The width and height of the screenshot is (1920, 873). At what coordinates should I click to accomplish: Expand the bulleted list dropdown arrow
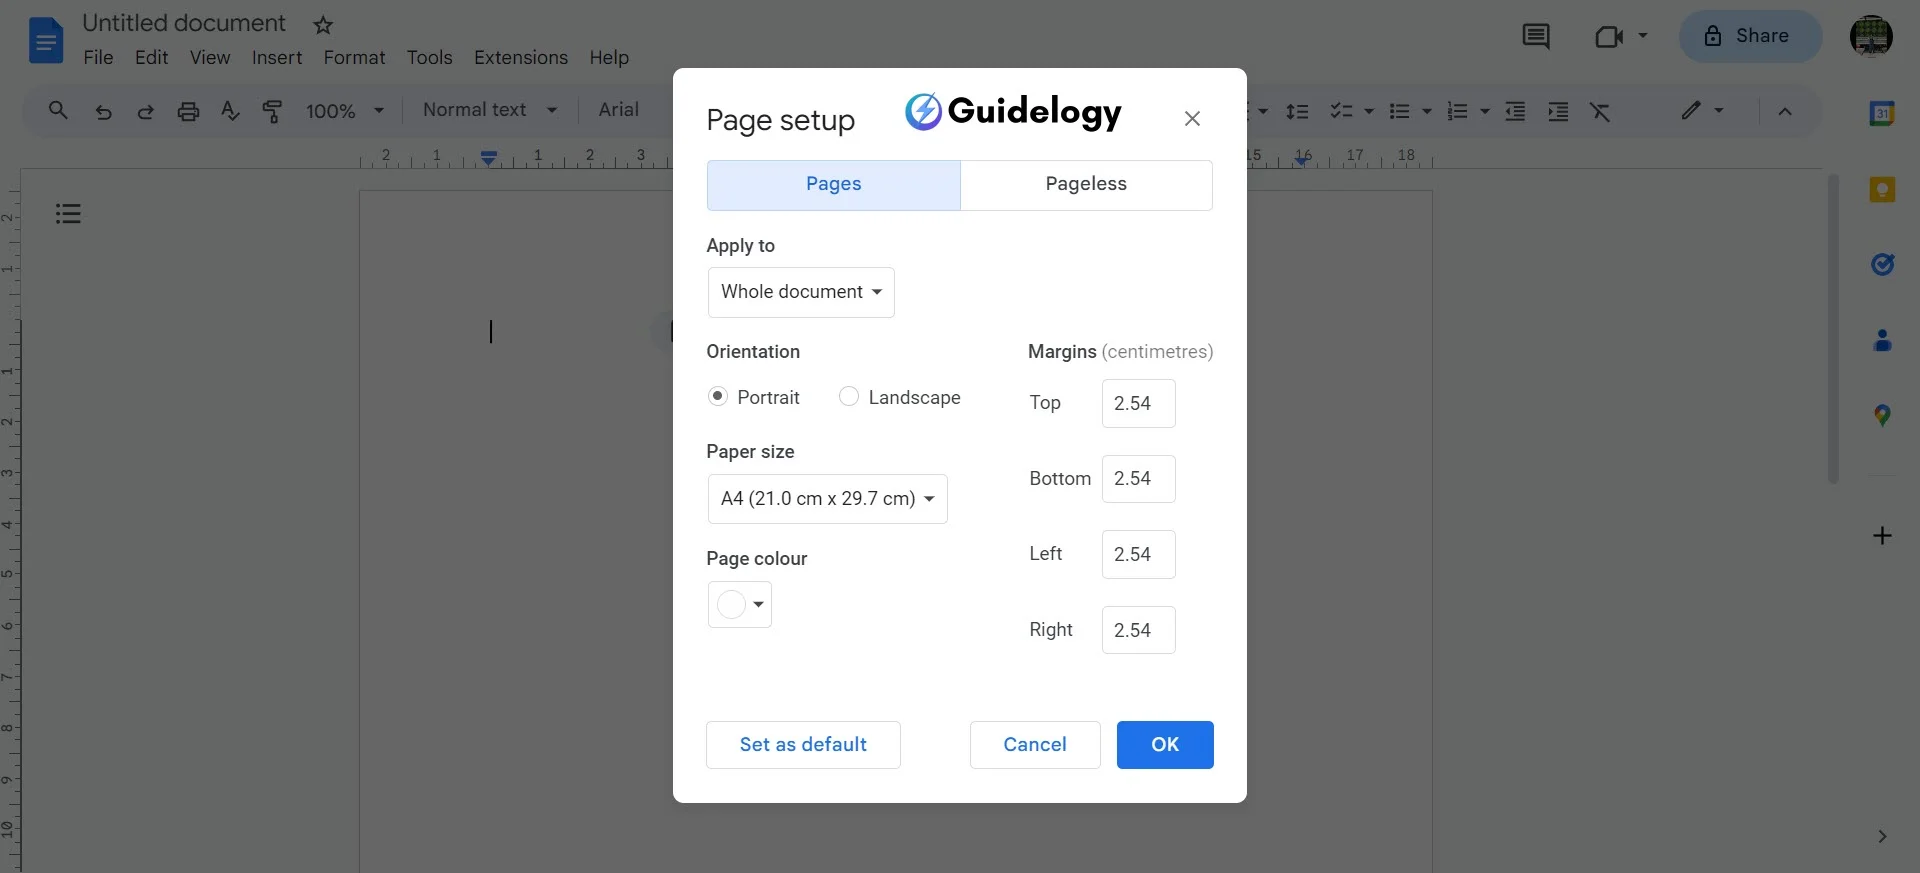click(x=1427, y=111)
